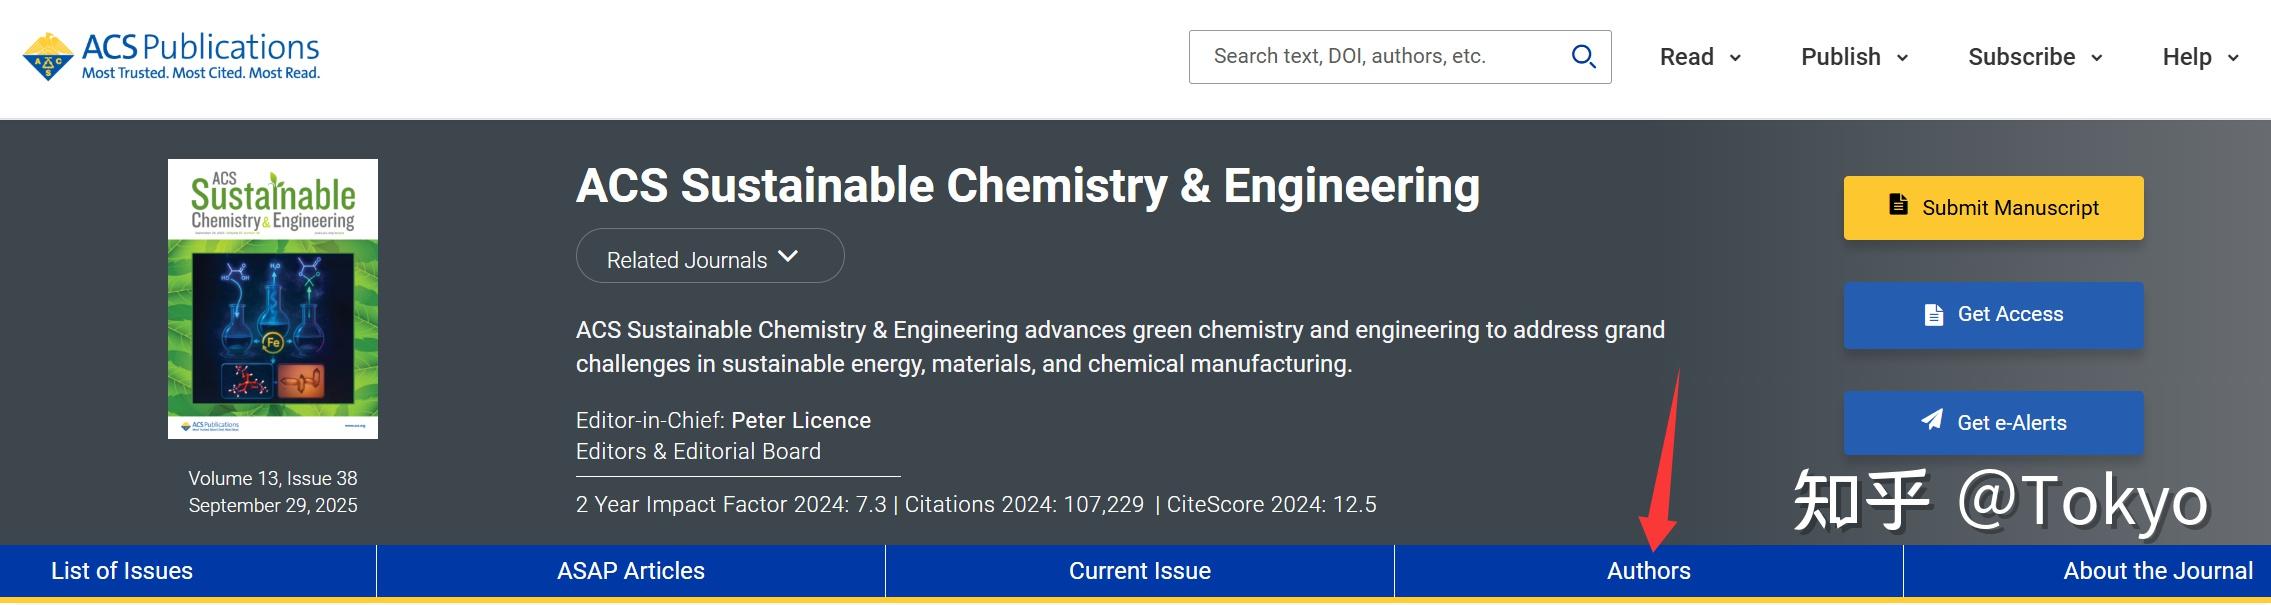Screen dimensions: 2271x605
Task: Click the search magnifier icon
Action: pos(1583,56)
